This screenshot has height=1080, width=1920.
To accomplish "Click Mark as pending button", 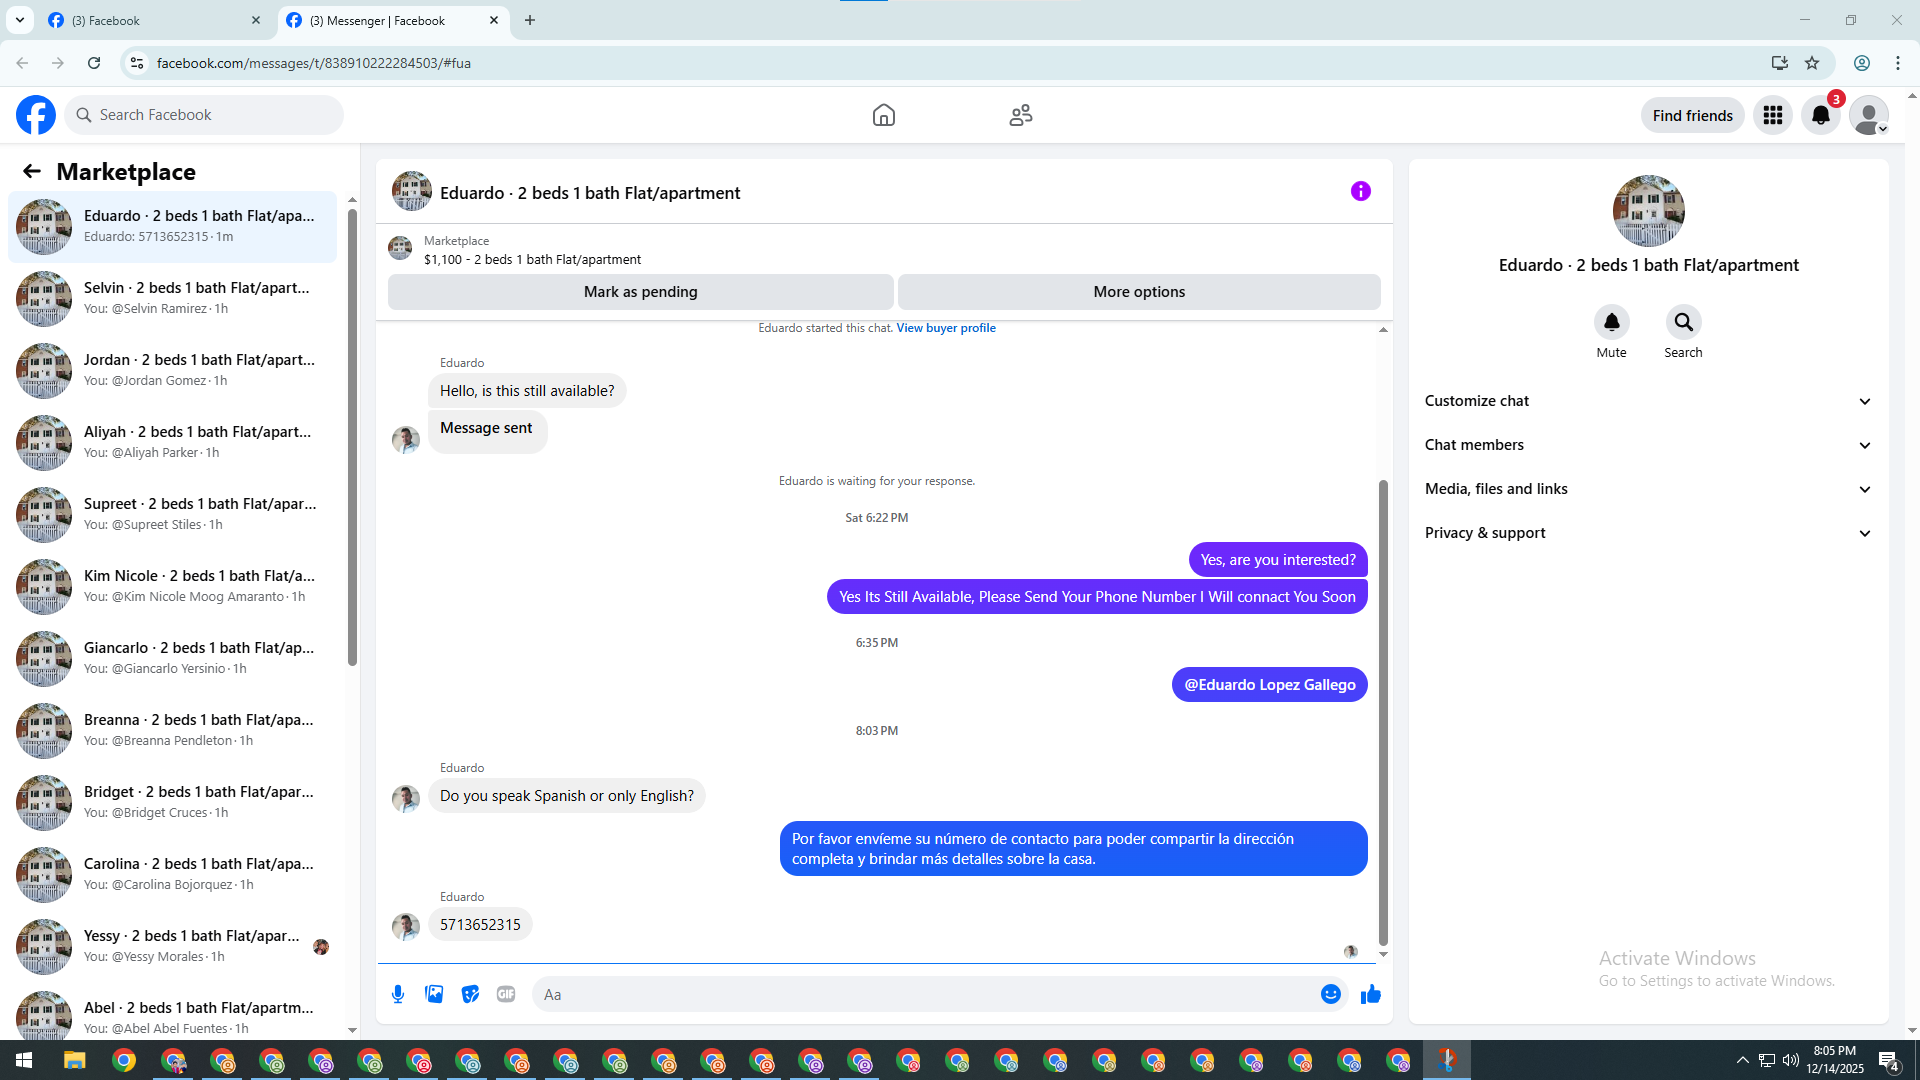I will point(640,292).
